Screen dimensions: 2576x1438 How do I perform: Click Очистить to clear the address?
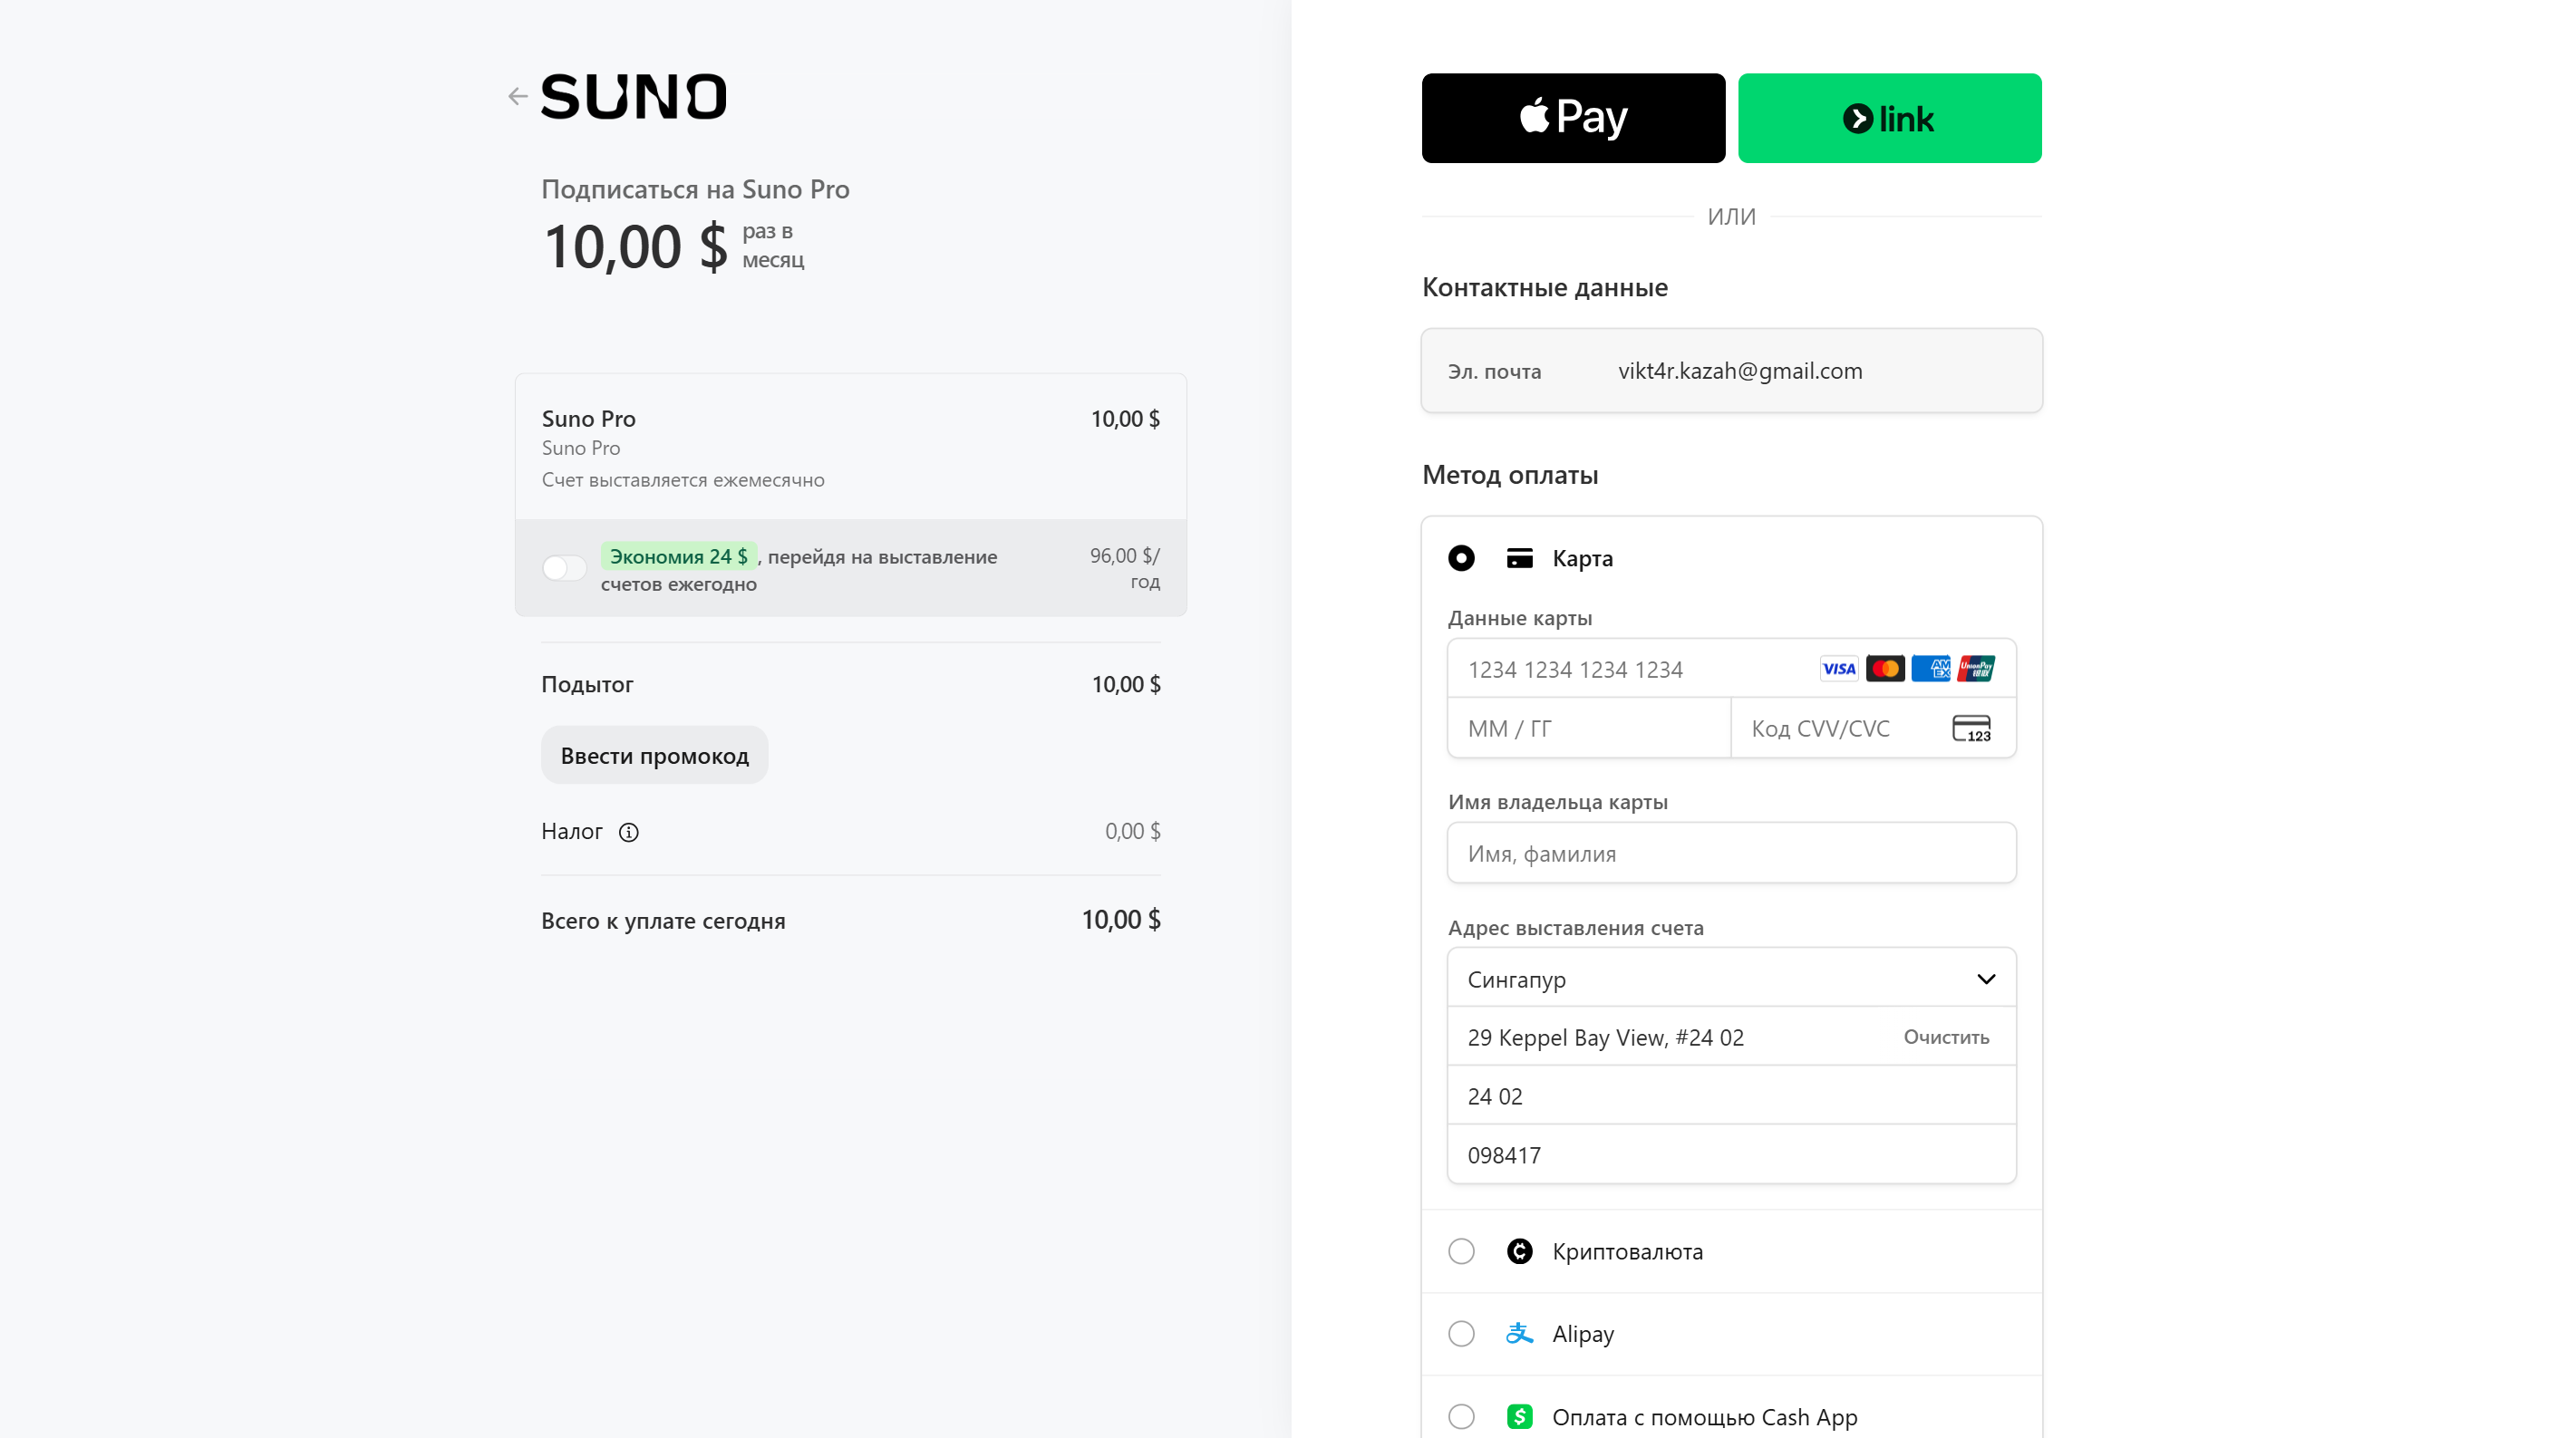1946,1037
